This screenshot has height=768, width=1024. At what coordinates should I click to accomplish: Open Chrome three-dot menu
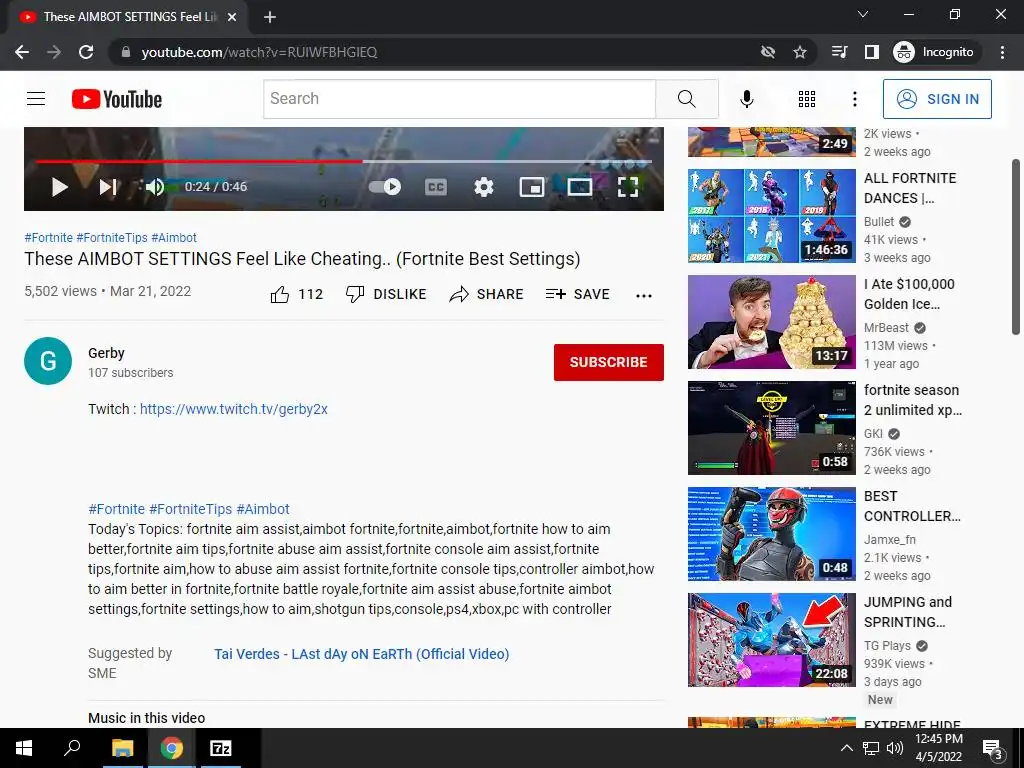coord(1002,52)
